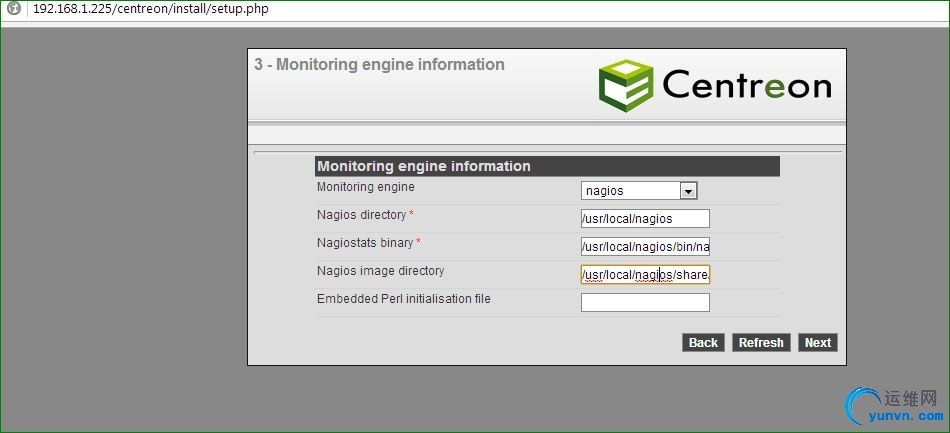Click the 'Nagios image directory' label text
Viewport: 950px width, 433px height.
380,271
